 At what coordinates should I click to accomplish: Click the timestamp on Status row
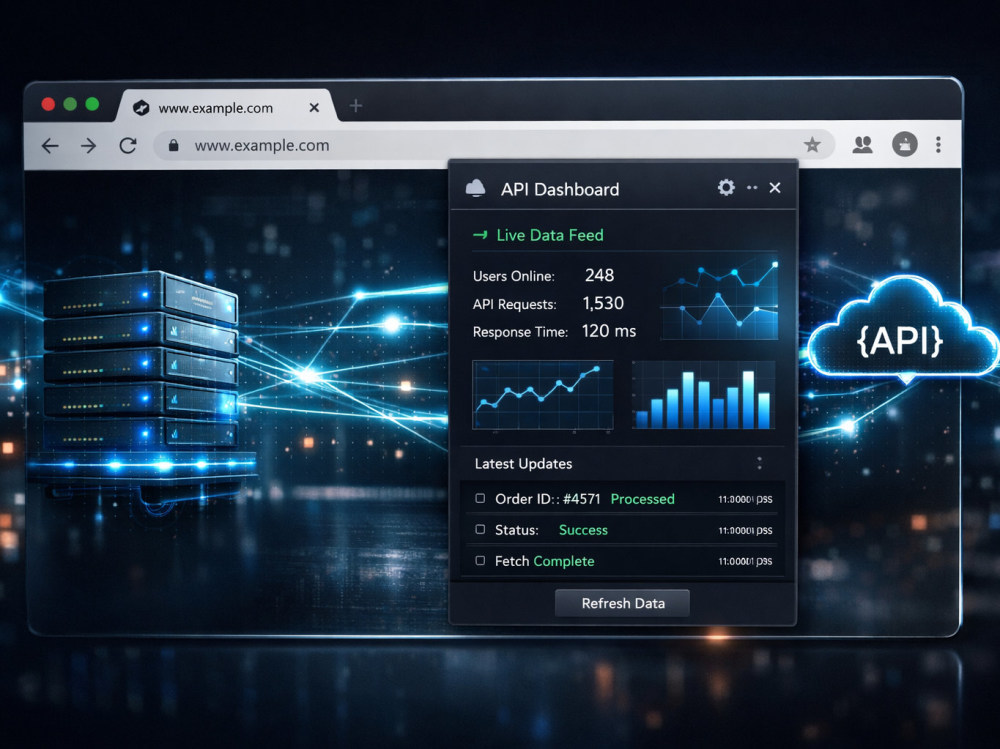[745, 531]
